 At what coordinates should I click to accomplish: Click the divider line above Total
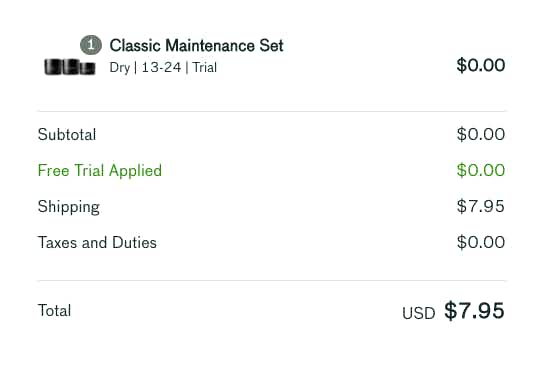(x=272, y=280)
